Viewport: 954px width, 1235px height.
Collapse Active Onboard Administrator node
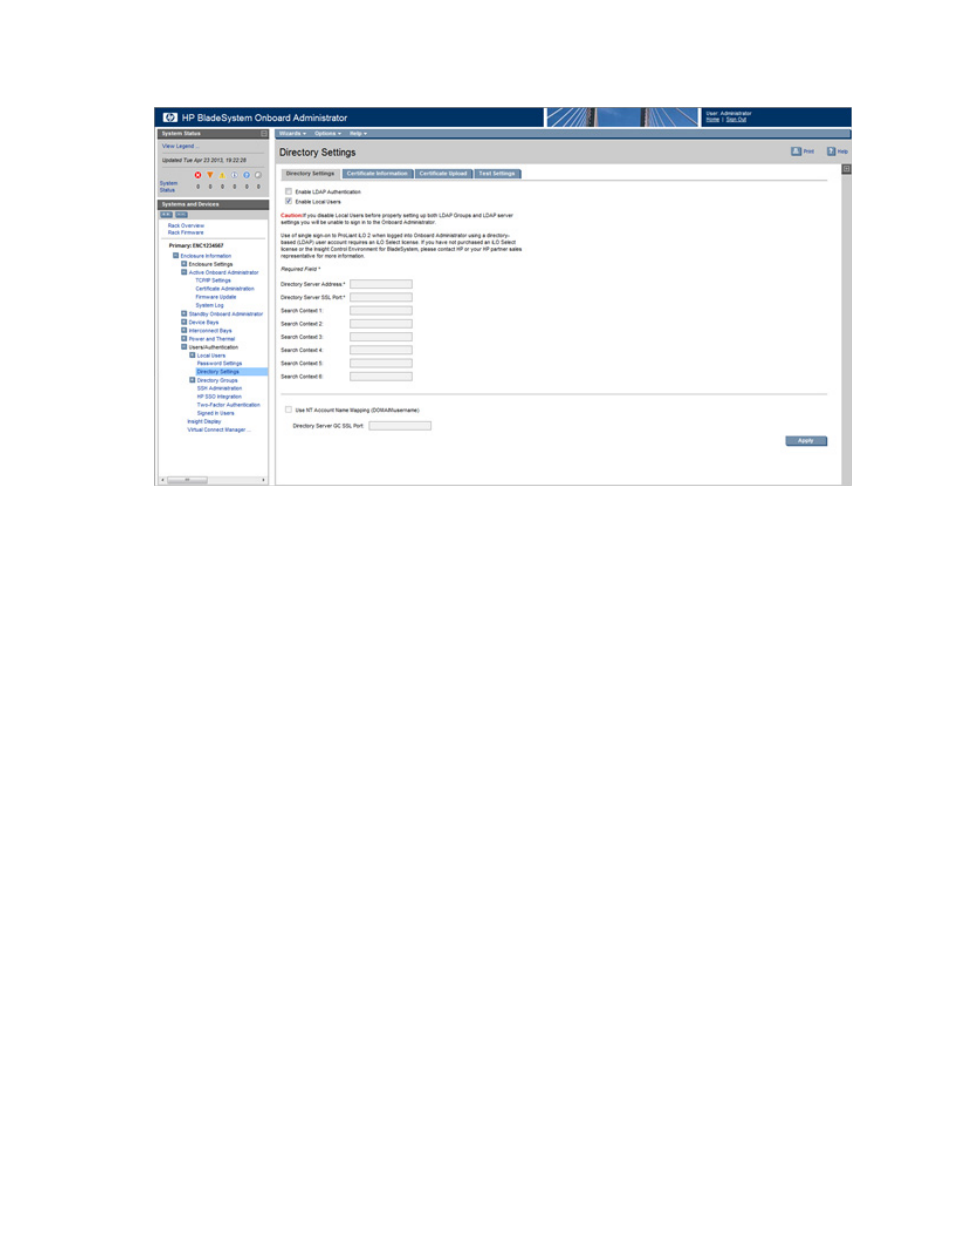pyautogui.click(x=184, y=271)
